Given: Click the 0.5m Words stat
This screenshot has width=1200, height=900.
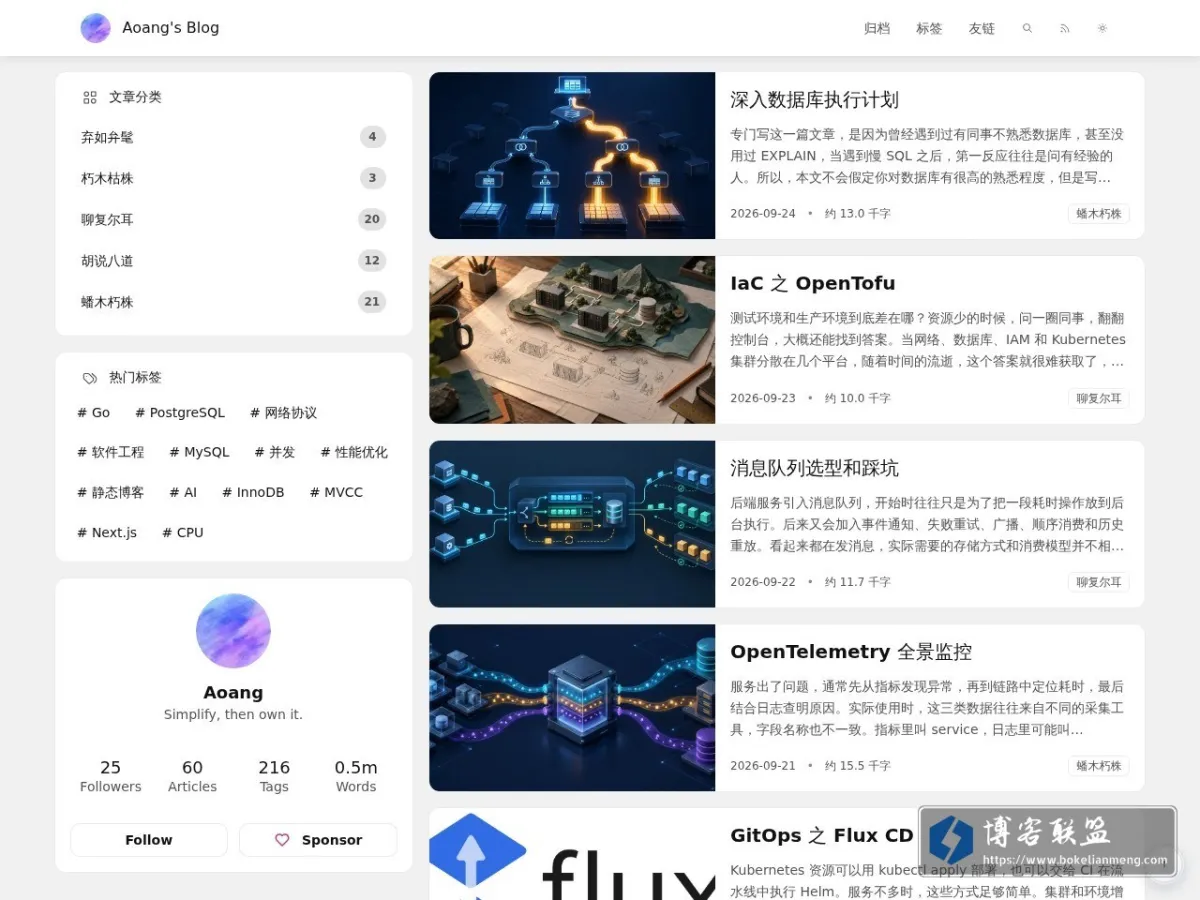Looking at the screenshot, I should click(x=356, y=776).
